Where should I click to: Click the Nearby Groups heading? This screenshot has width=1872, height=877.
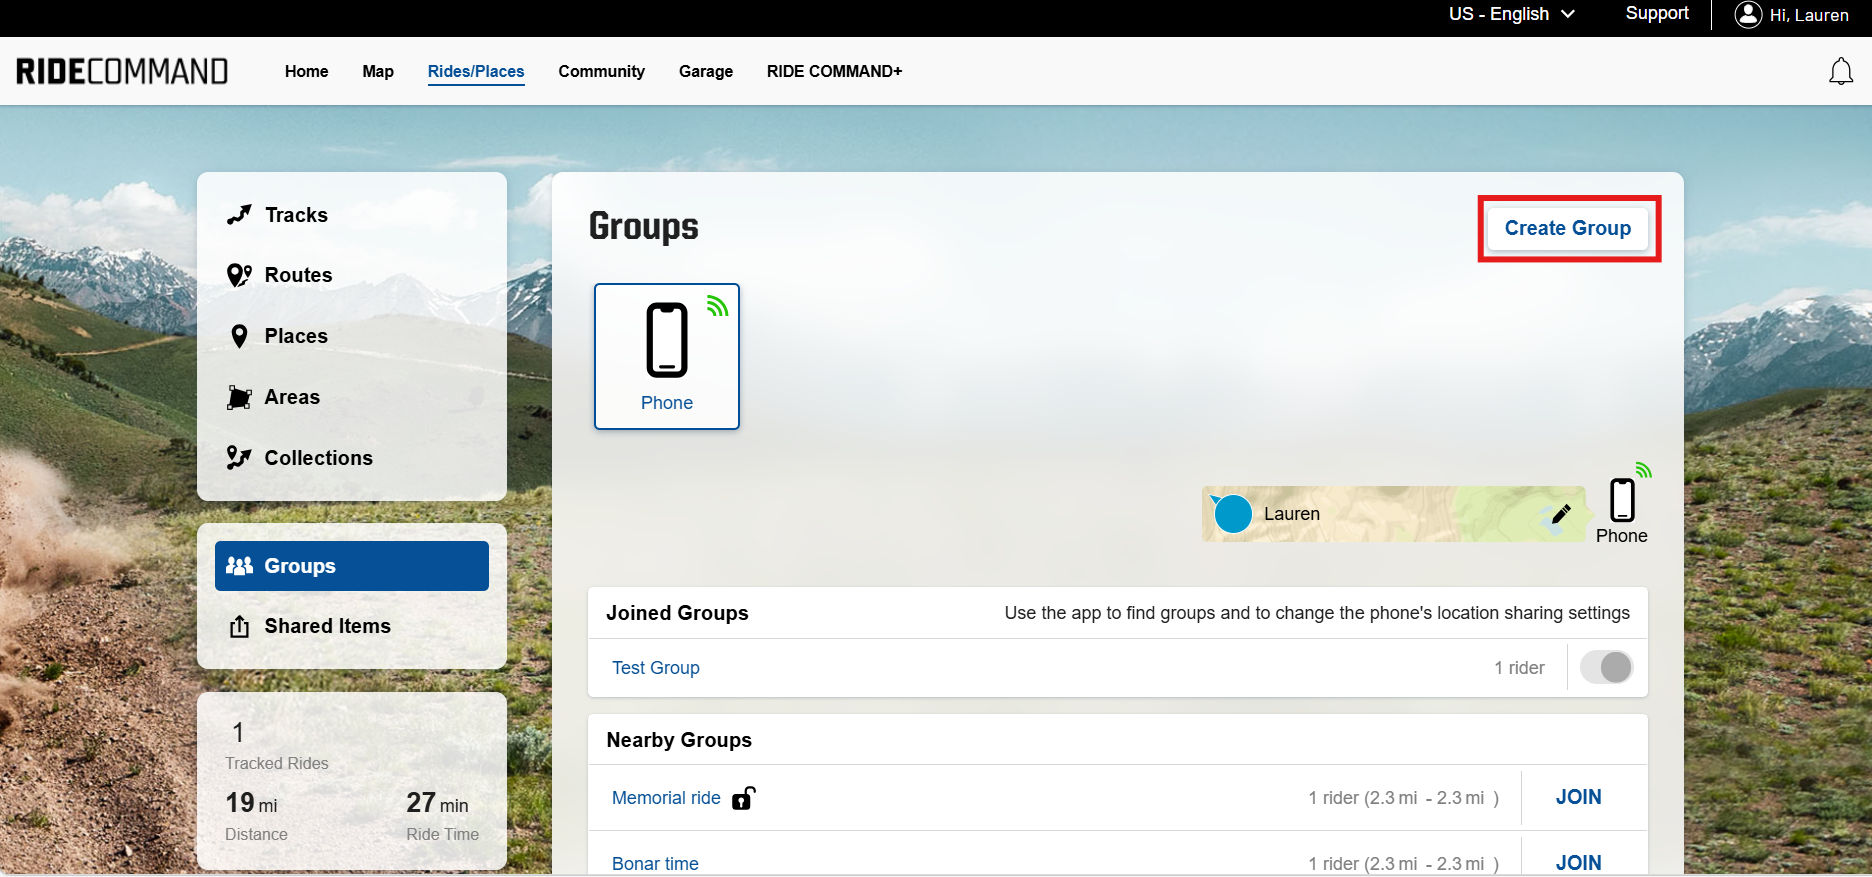[x=679, y=740]
